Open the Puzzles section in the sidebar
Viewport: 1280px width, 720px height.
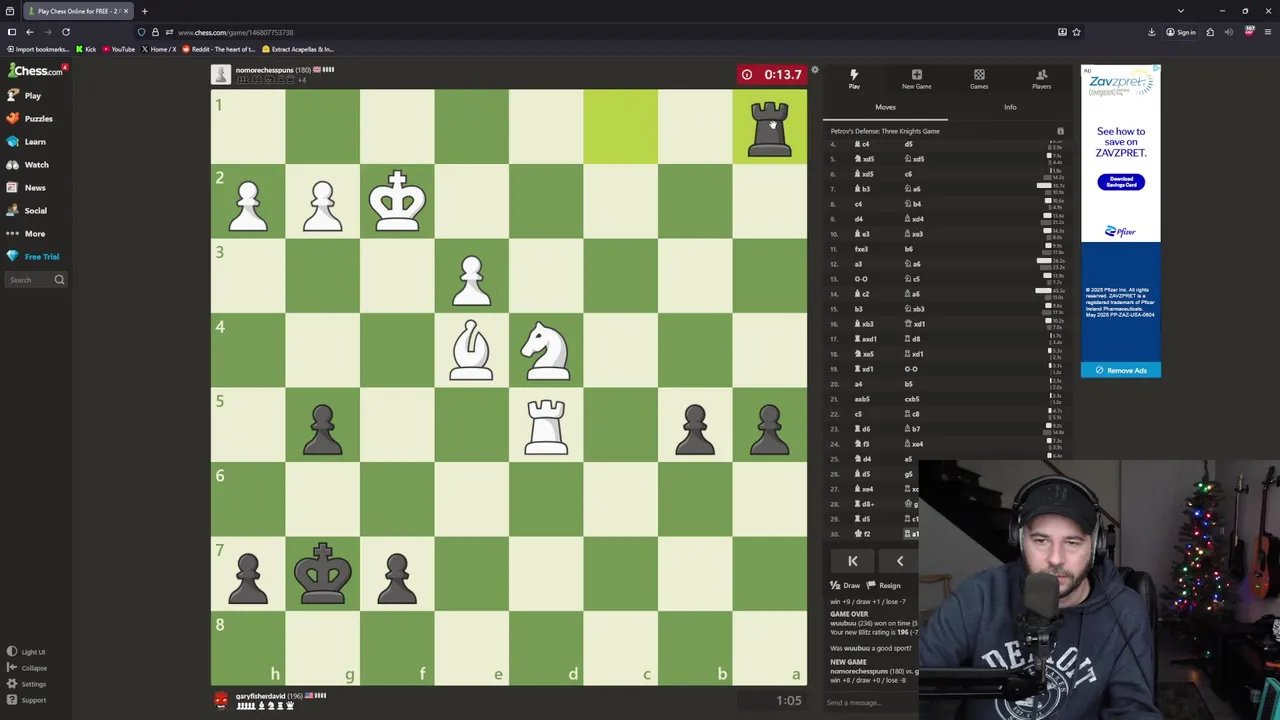pos(29,119)
